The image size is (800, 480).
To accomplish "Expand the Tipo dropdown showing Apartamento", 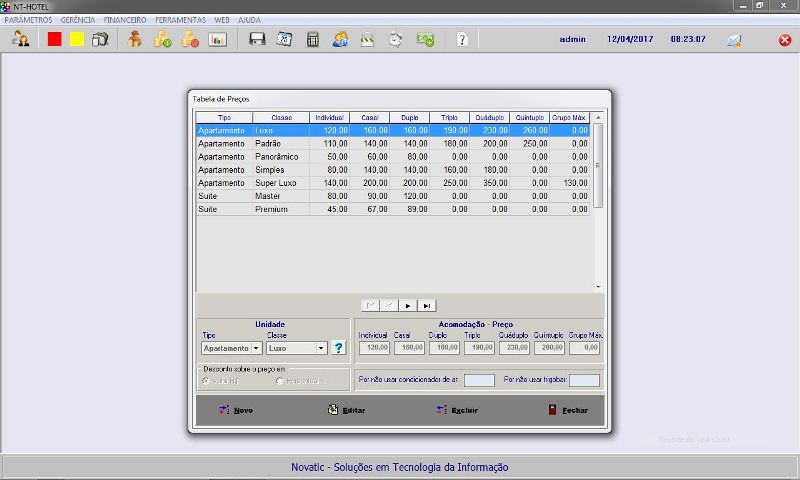I will click(257, 348).
